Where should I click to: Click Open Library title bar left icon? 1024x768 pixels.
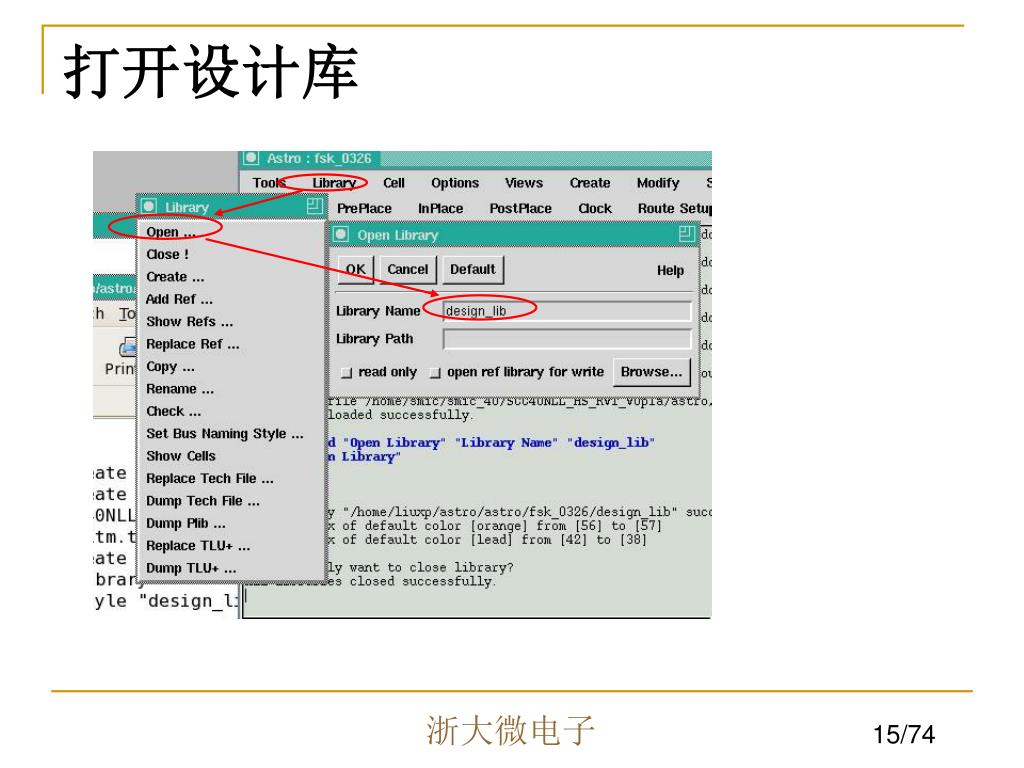[340, 234]
